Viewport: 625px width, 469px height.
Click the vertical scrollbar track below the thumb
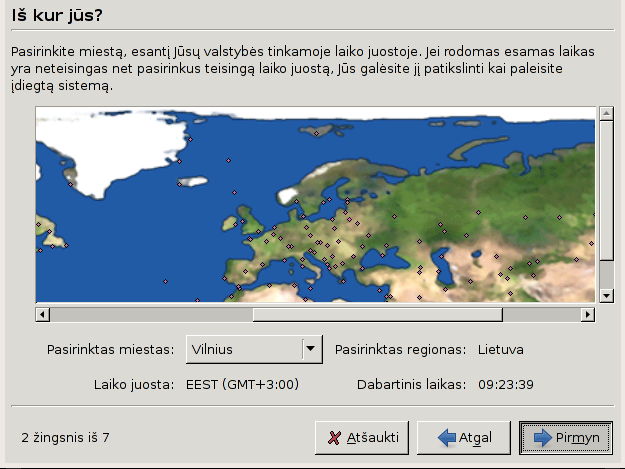605,274
